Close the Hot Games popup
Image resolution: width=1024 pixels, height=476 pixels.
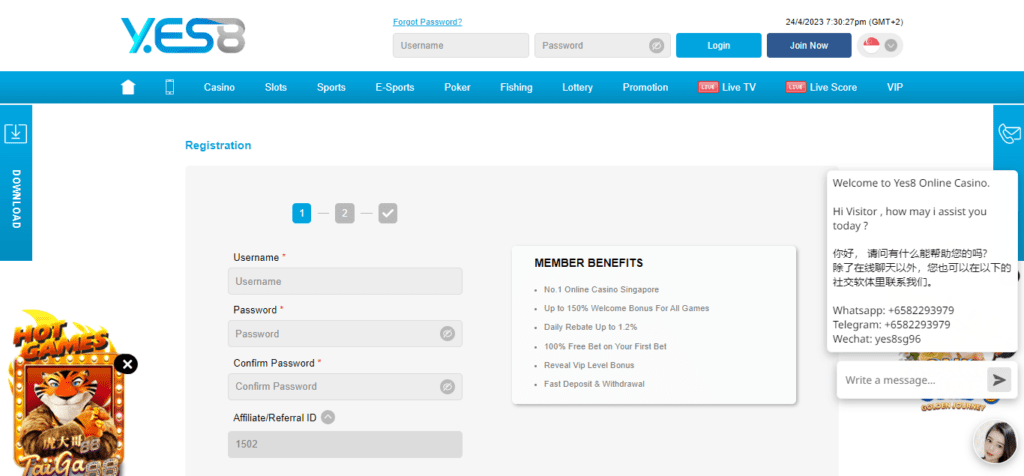[x=128, y=364]
